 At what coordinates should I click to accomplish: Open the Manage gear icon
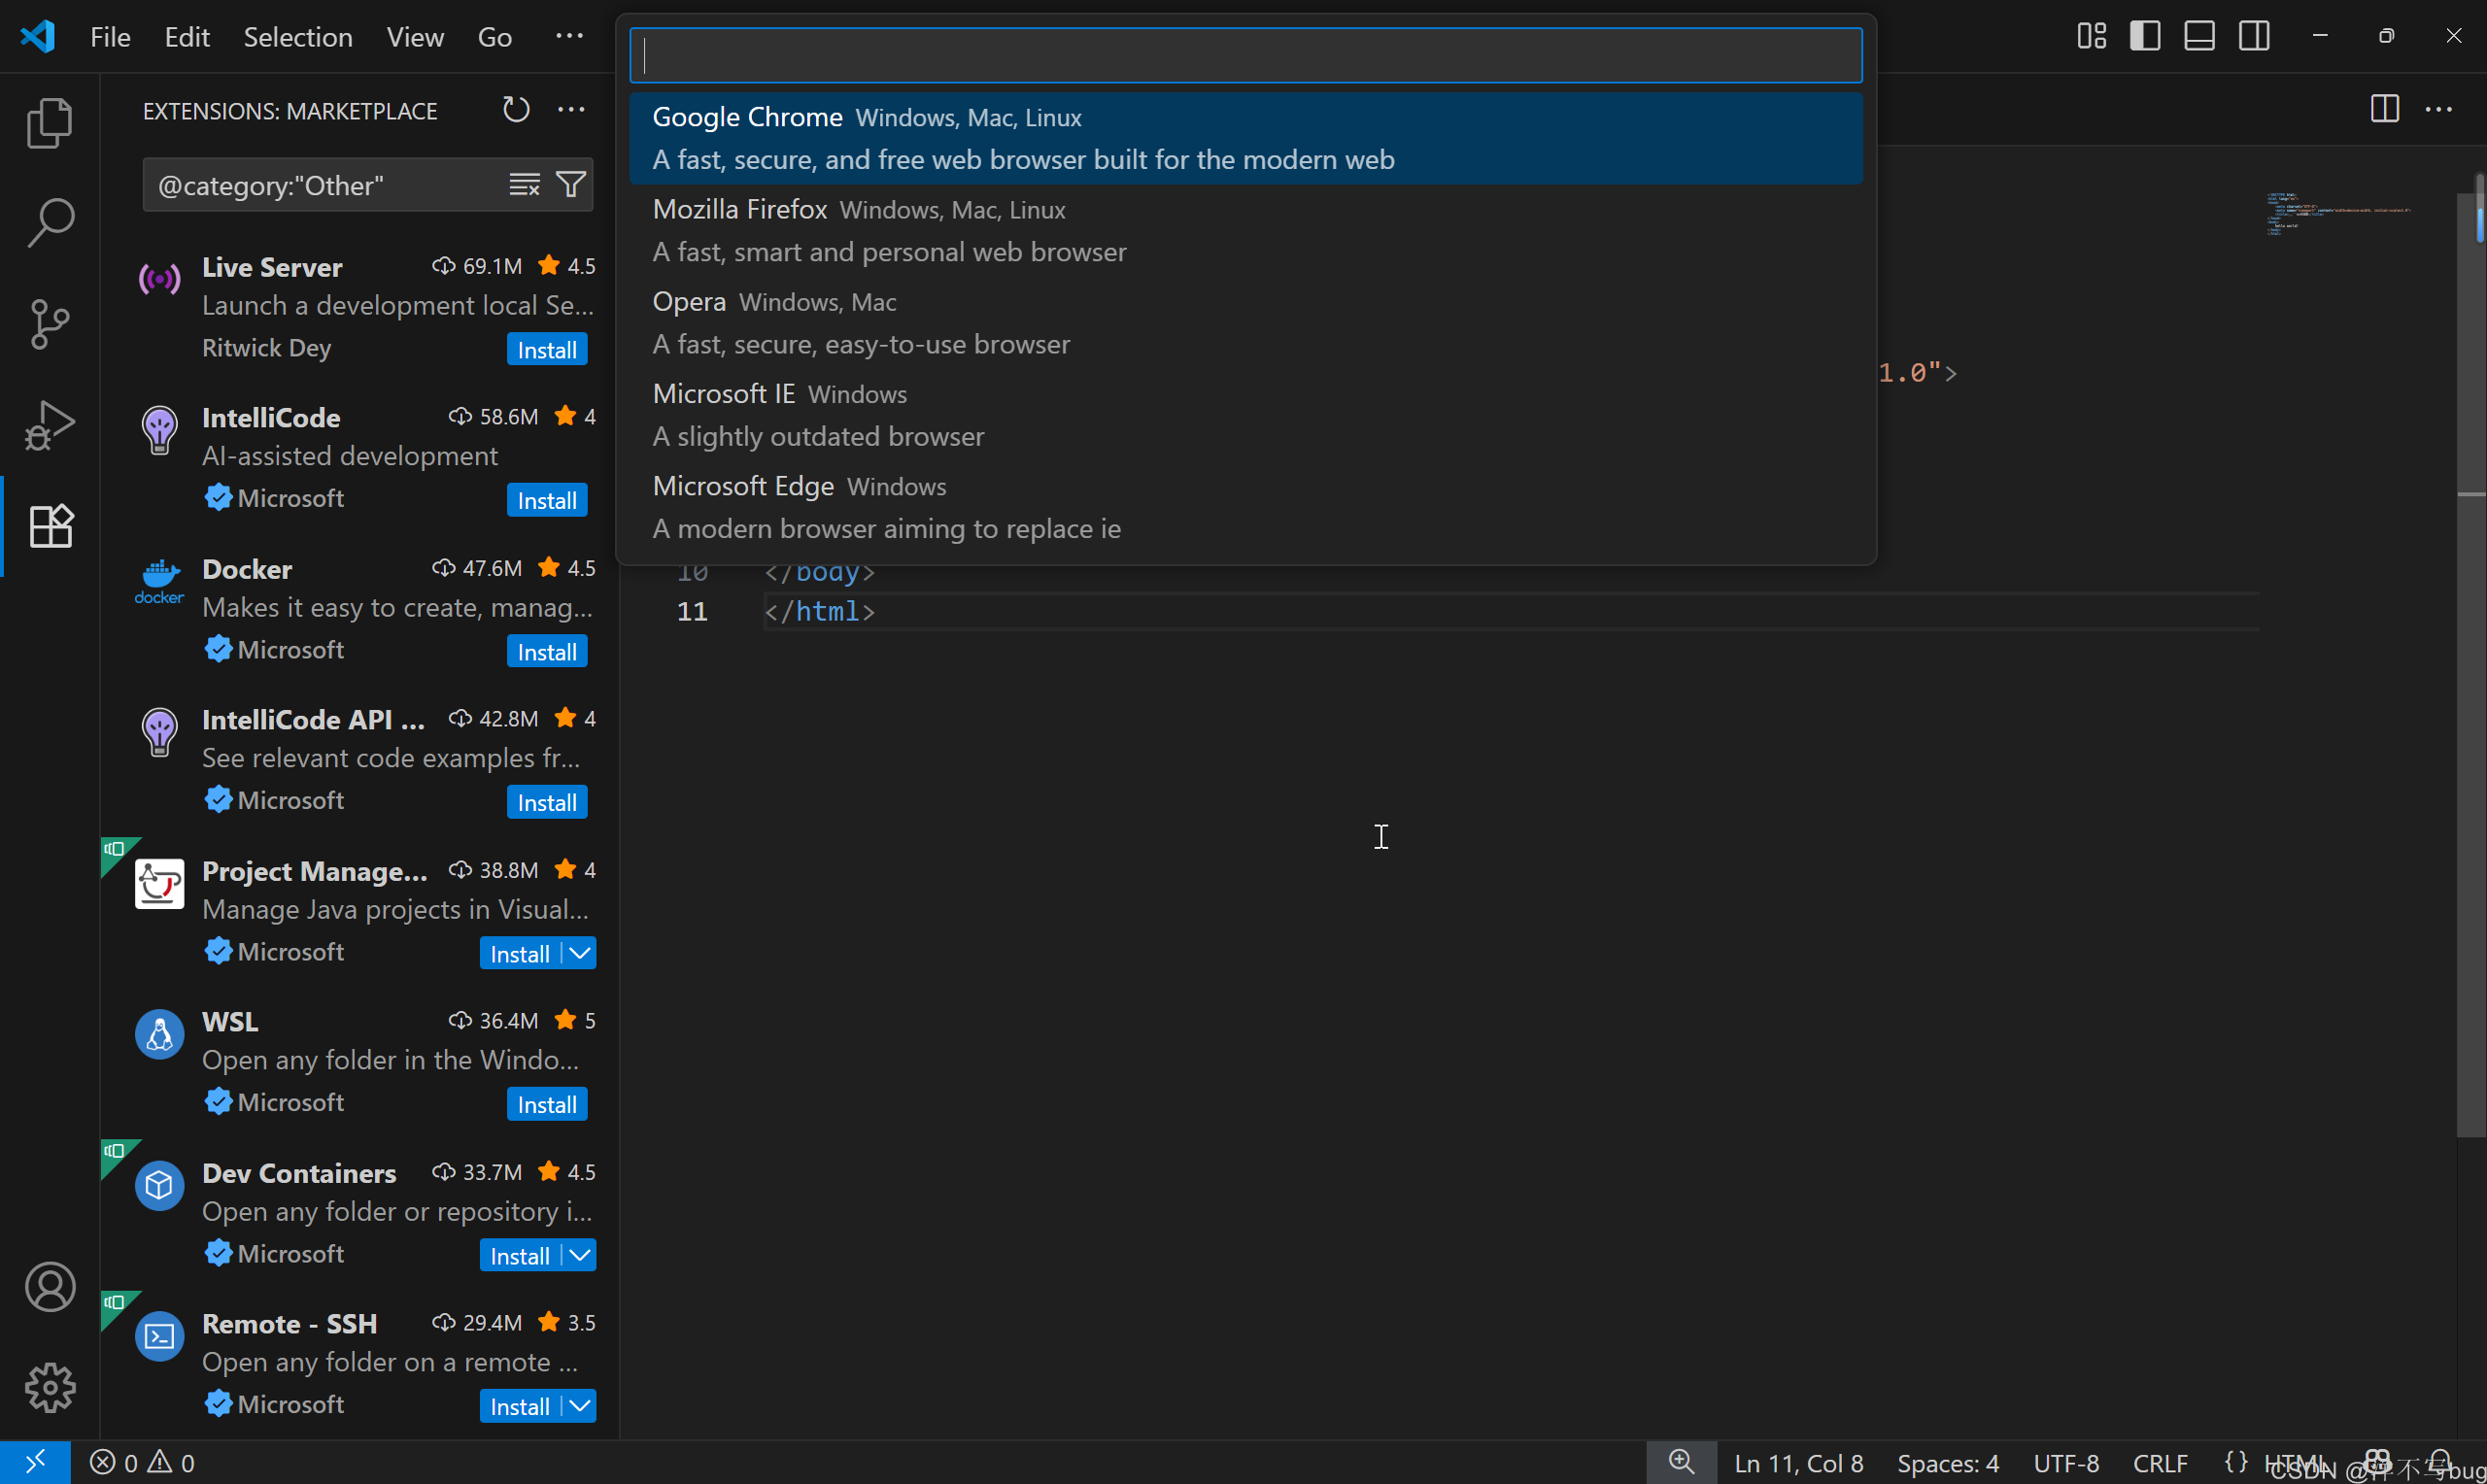(x=50, y=1387)
